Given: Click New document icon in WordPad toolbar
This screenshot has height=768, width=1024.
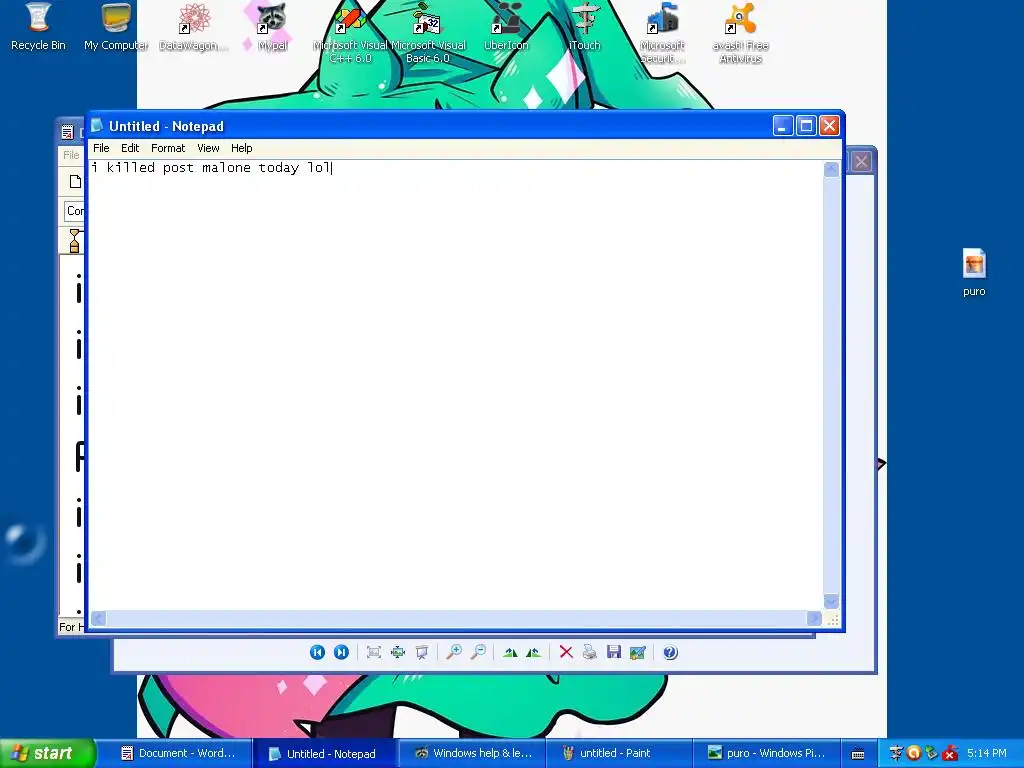Looking at the screenshot, I should click(75, 182).
